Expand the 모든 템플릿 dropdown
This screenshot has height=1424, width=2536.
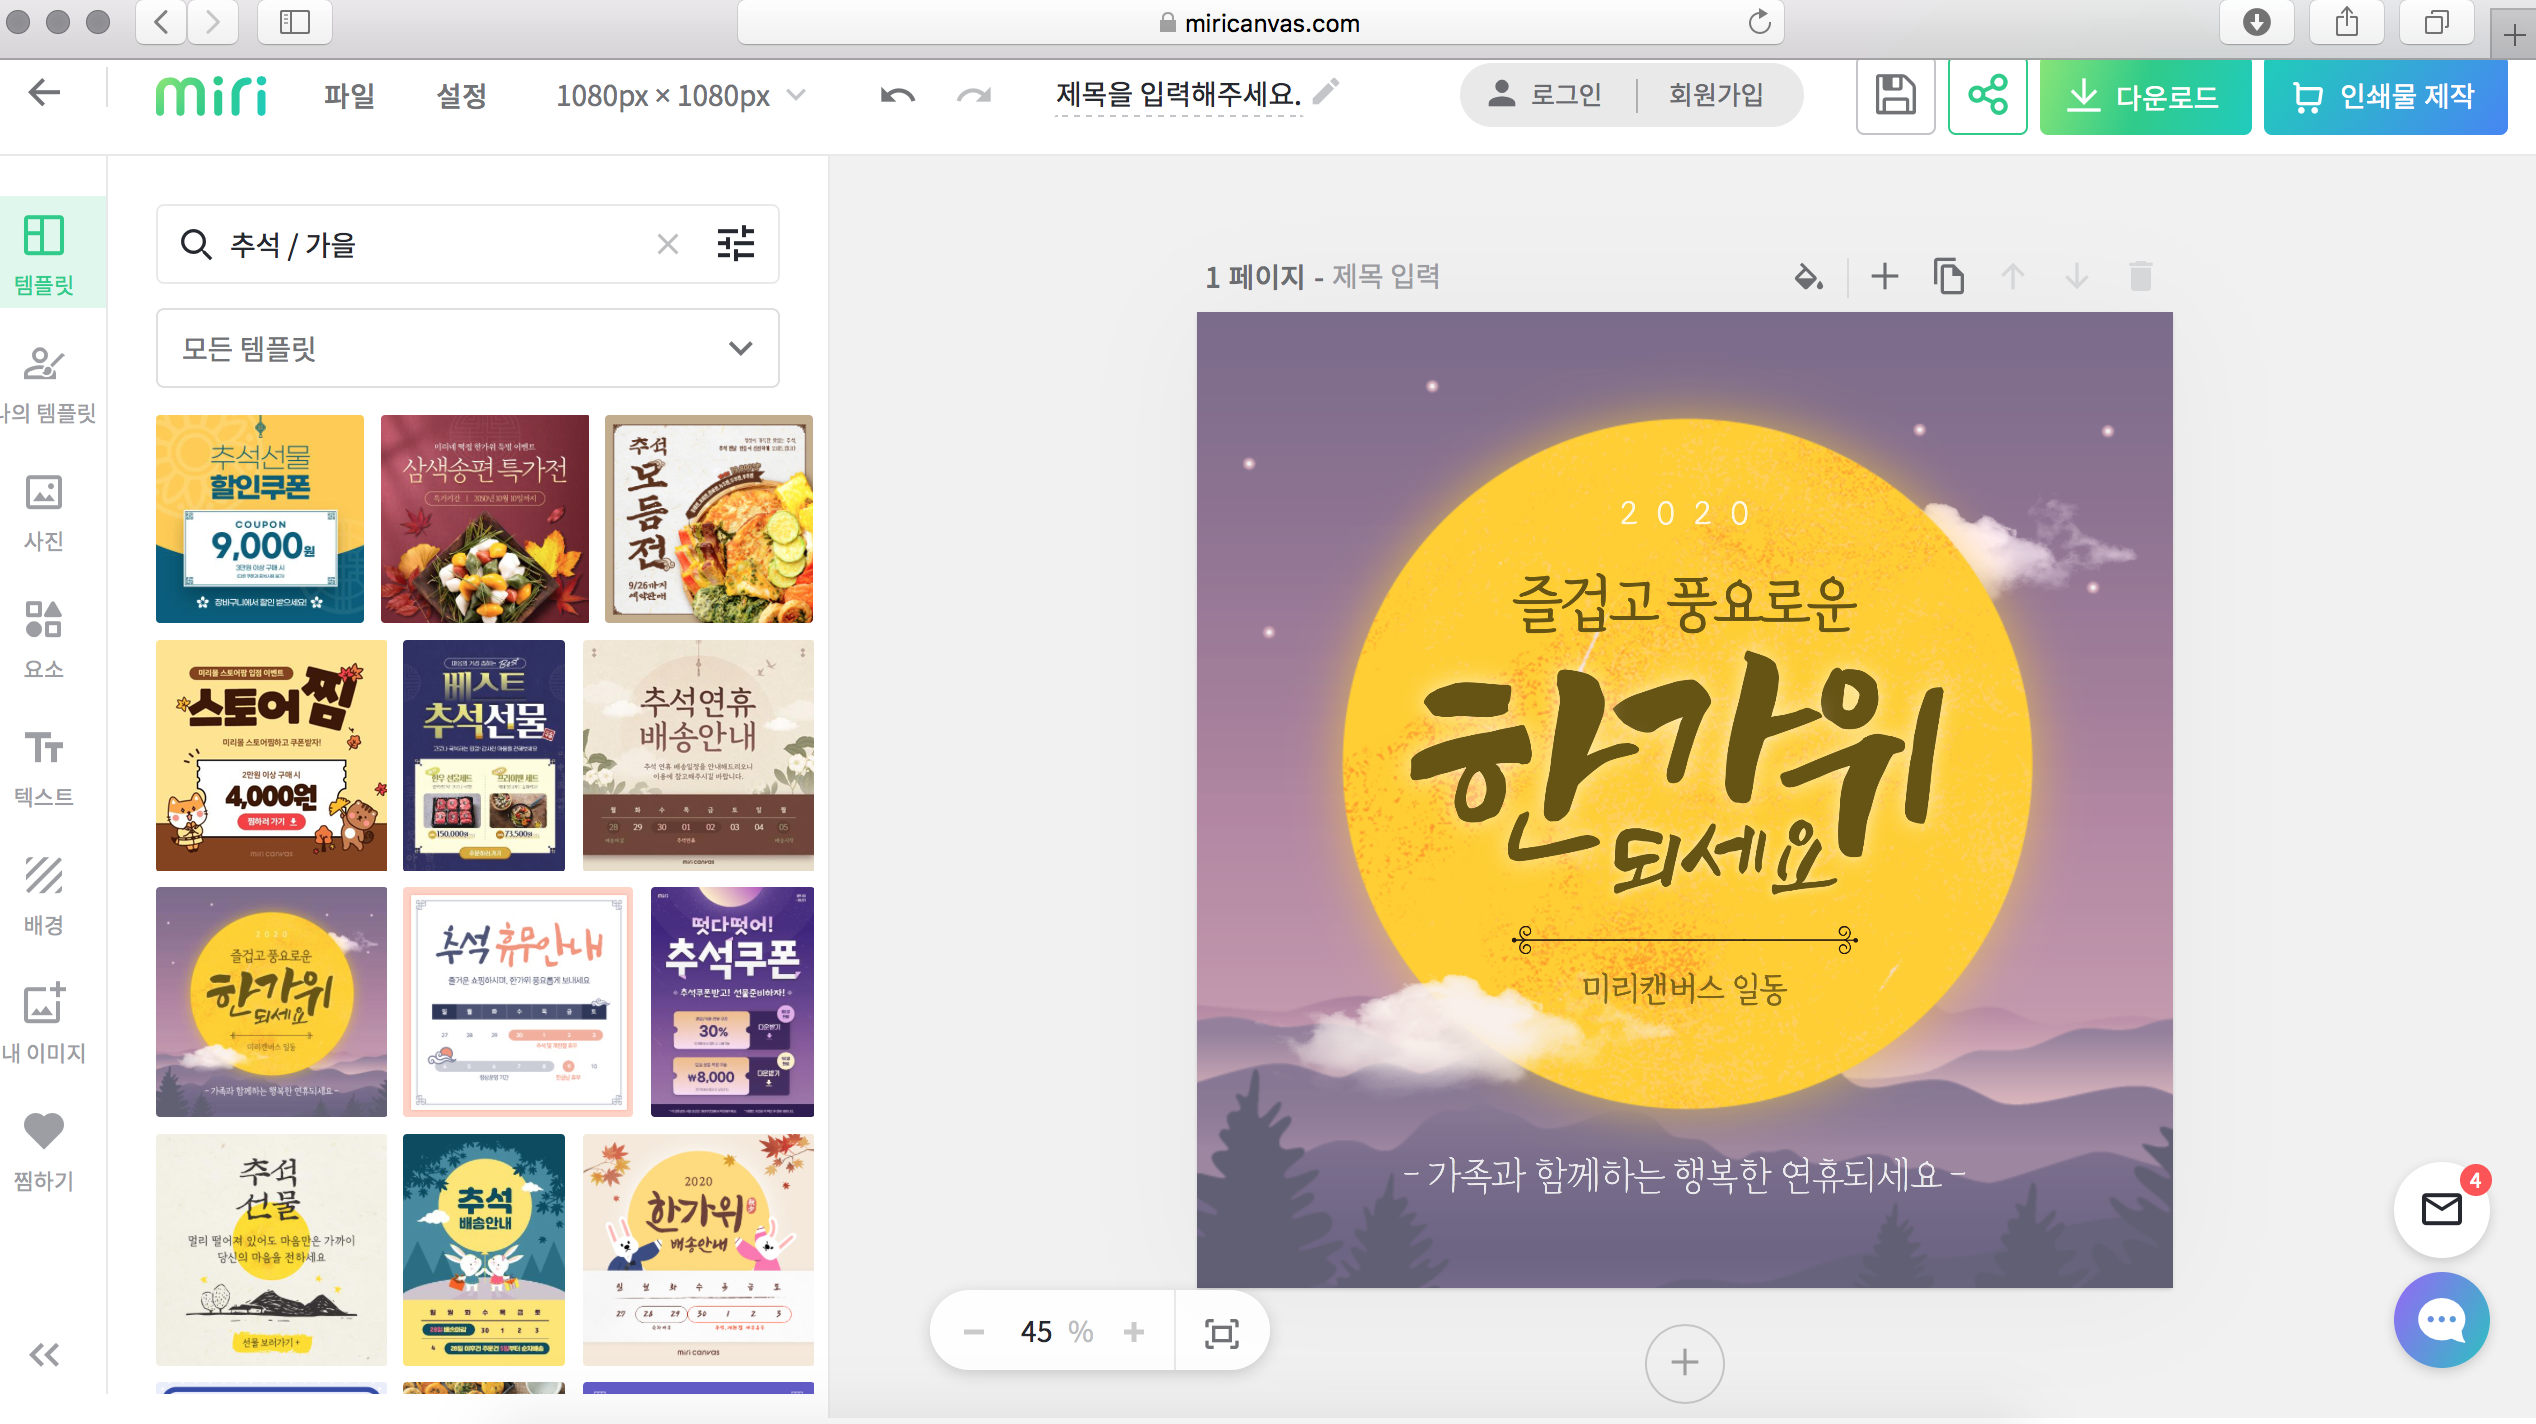pyautogui.click(x=468, y=348)
